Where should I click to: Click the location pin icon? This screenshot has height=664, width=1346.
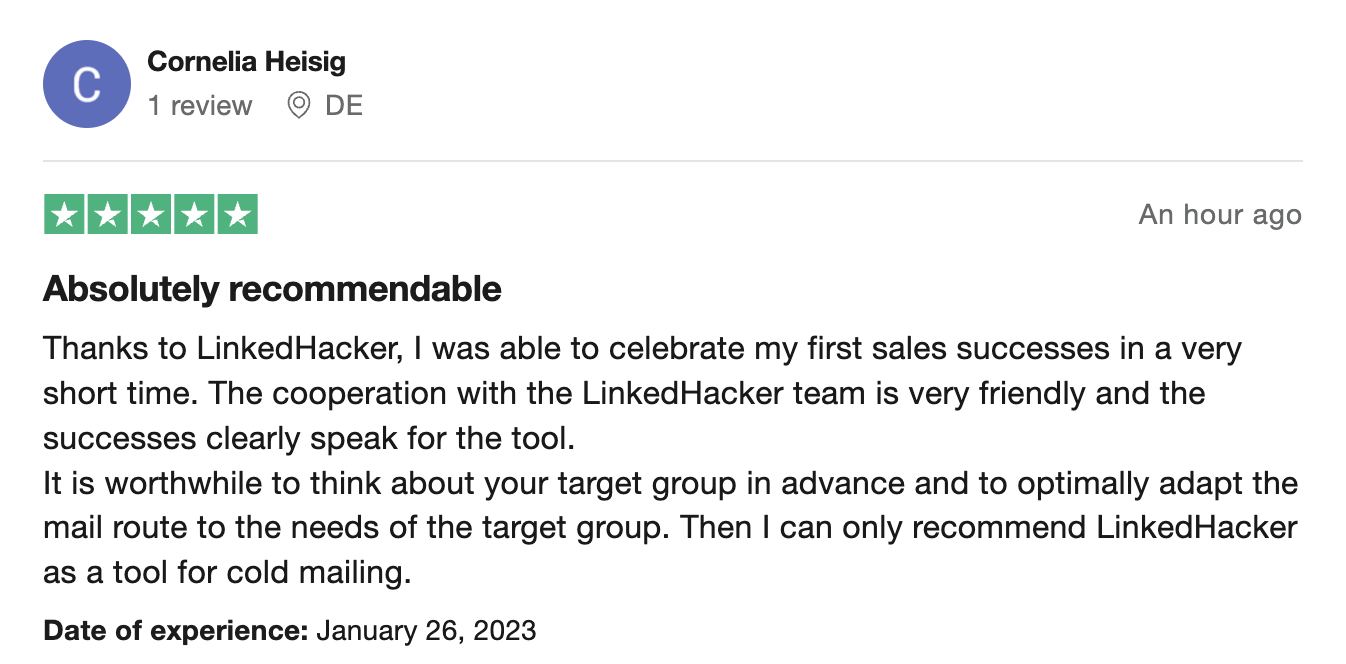coord(298,105)
